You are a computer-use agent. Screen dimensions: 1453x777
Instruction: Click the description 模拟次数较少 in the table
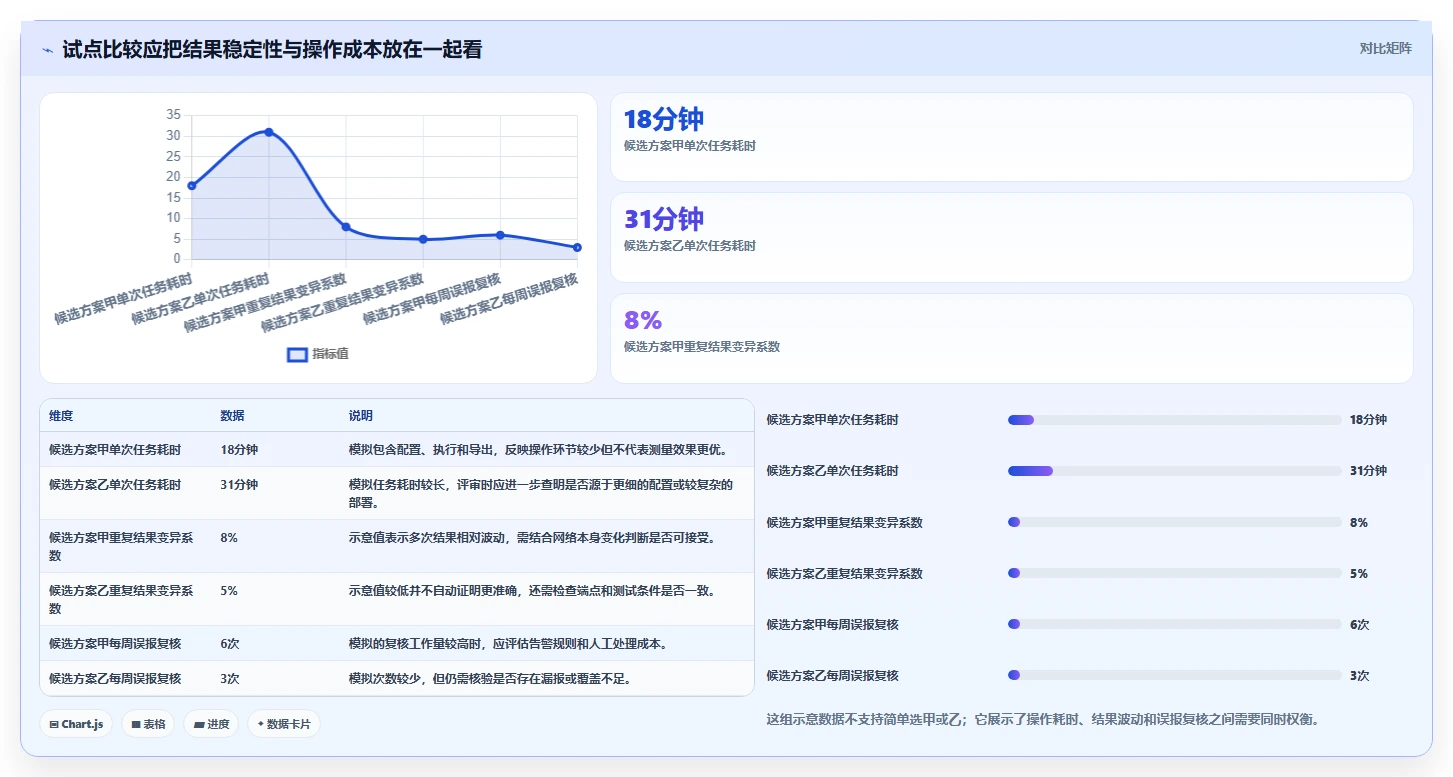click(489, 678)
